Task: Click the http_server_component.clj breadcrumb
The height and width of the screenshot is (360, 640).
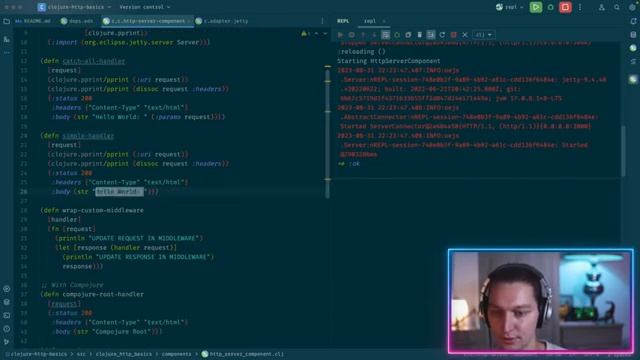Action: pyautogui.click(x=243, y=354)
